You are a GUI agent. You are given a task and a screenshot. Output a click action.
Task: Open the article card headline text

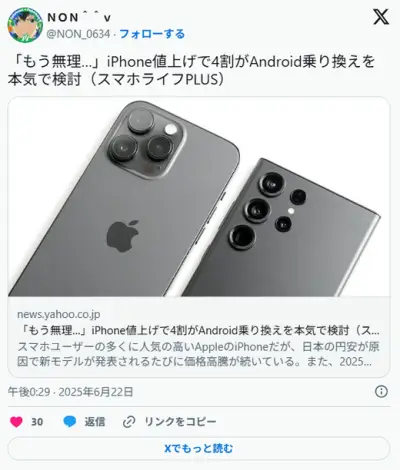198,330
